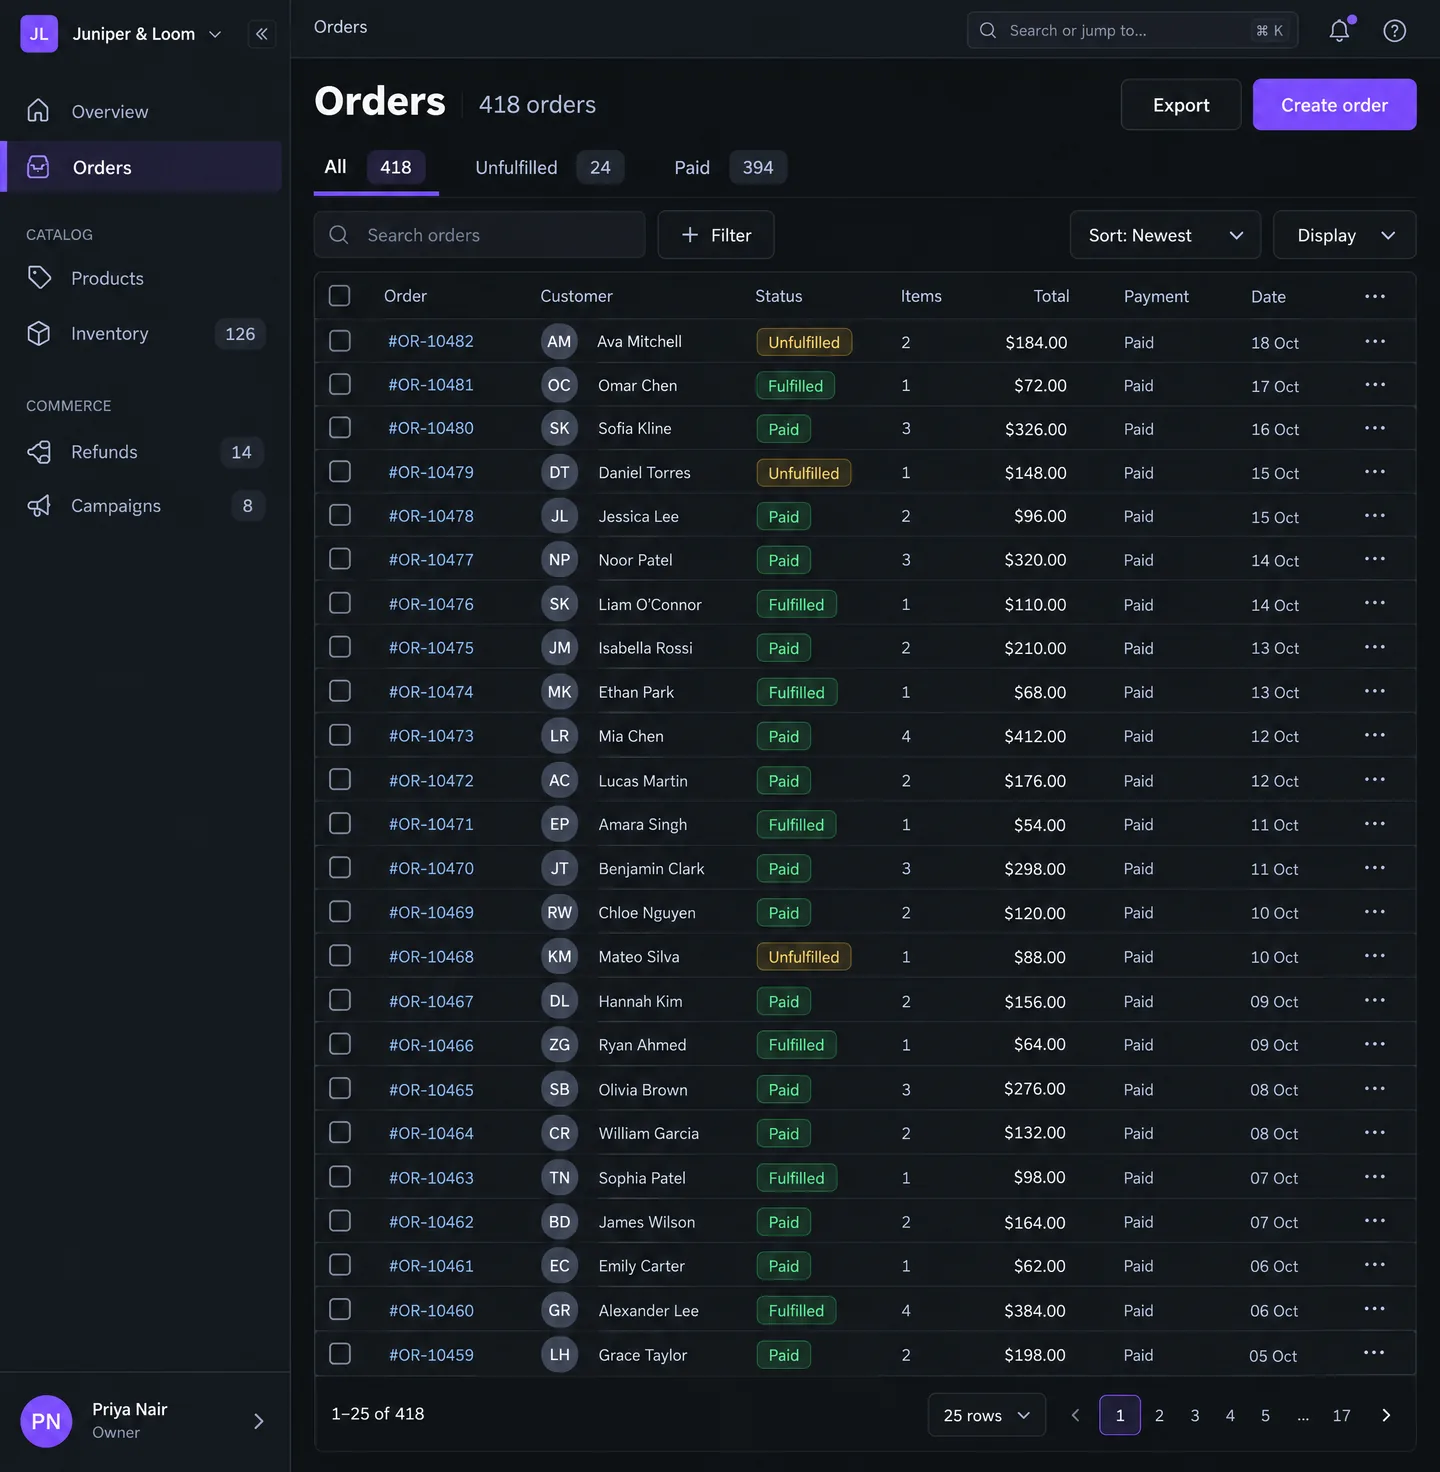Go to next page arrow
This screenshot has width=1440, height=1472.
pos(1386,1415)
